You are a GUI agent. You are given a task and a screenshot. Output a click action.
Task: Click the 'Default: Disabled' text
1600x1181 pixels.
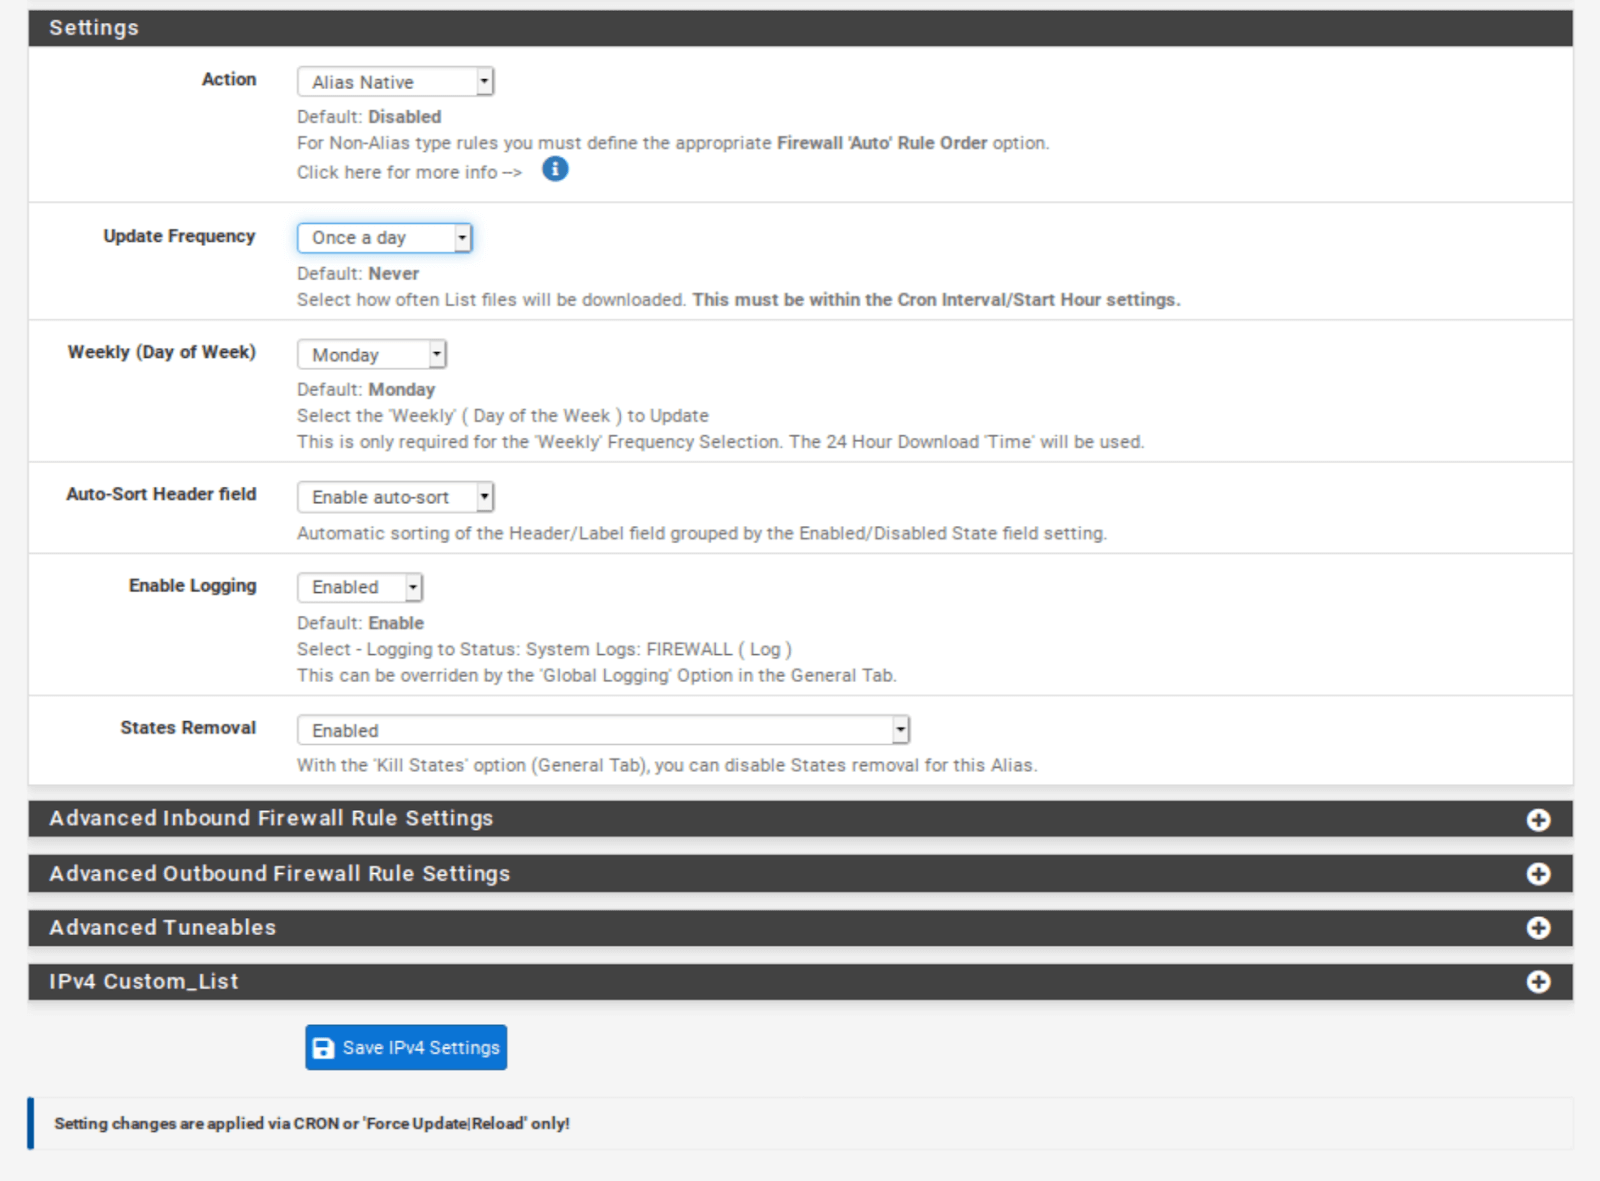tap(369, 117)
